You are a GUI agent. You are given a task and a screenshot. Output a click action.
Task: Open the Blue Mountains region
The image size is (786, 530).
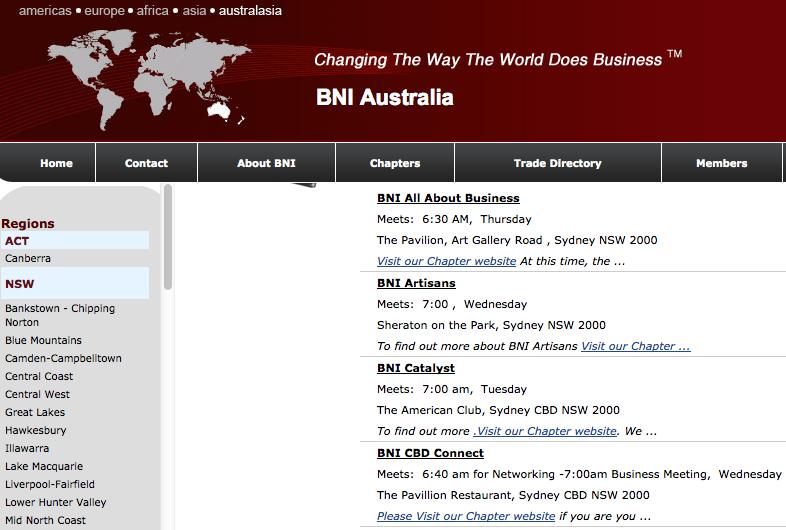43,340
